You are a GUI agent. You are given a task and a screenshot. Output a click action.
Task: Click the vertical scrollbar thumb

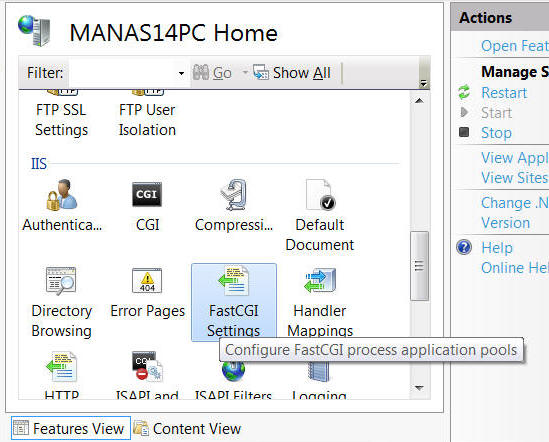click(419, 266)
